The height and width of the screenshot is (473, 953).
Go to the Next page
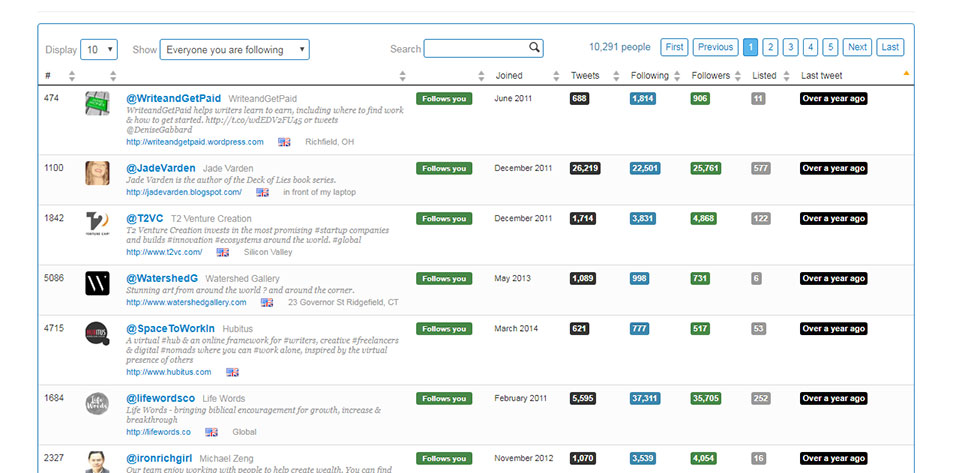tap(858, 47)
